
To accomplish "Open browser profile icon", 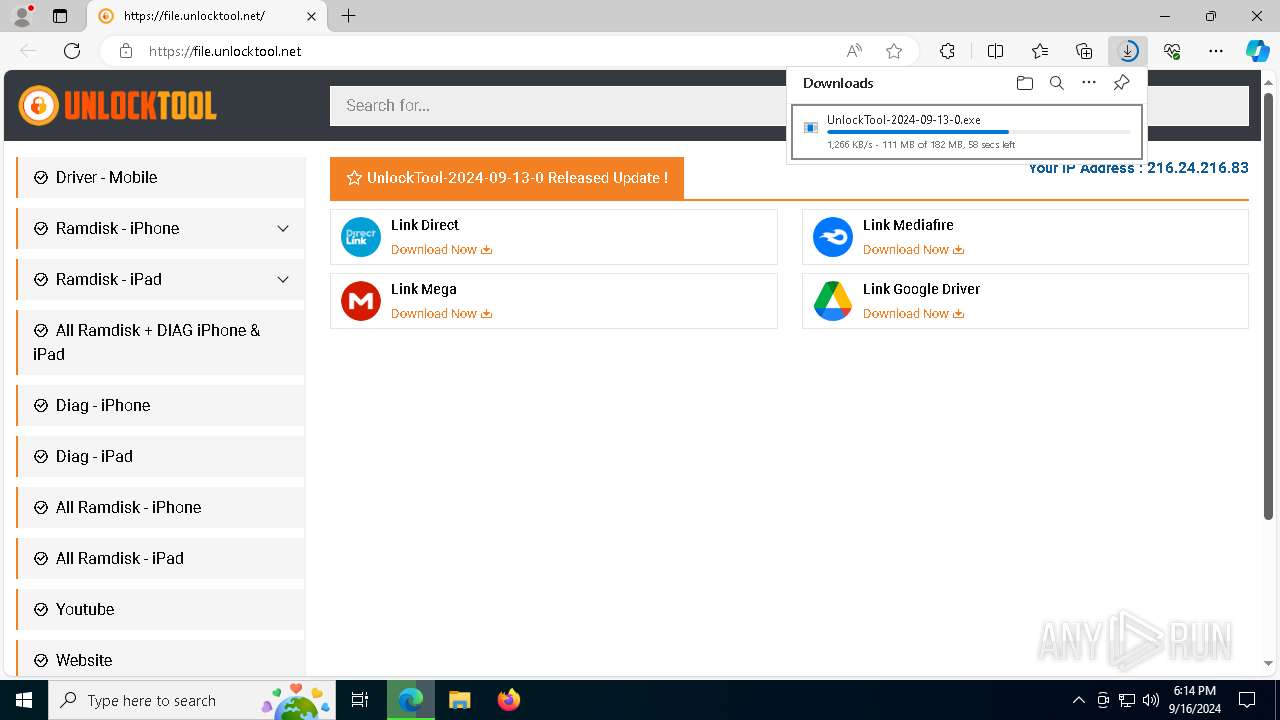I will pos(22,16).
